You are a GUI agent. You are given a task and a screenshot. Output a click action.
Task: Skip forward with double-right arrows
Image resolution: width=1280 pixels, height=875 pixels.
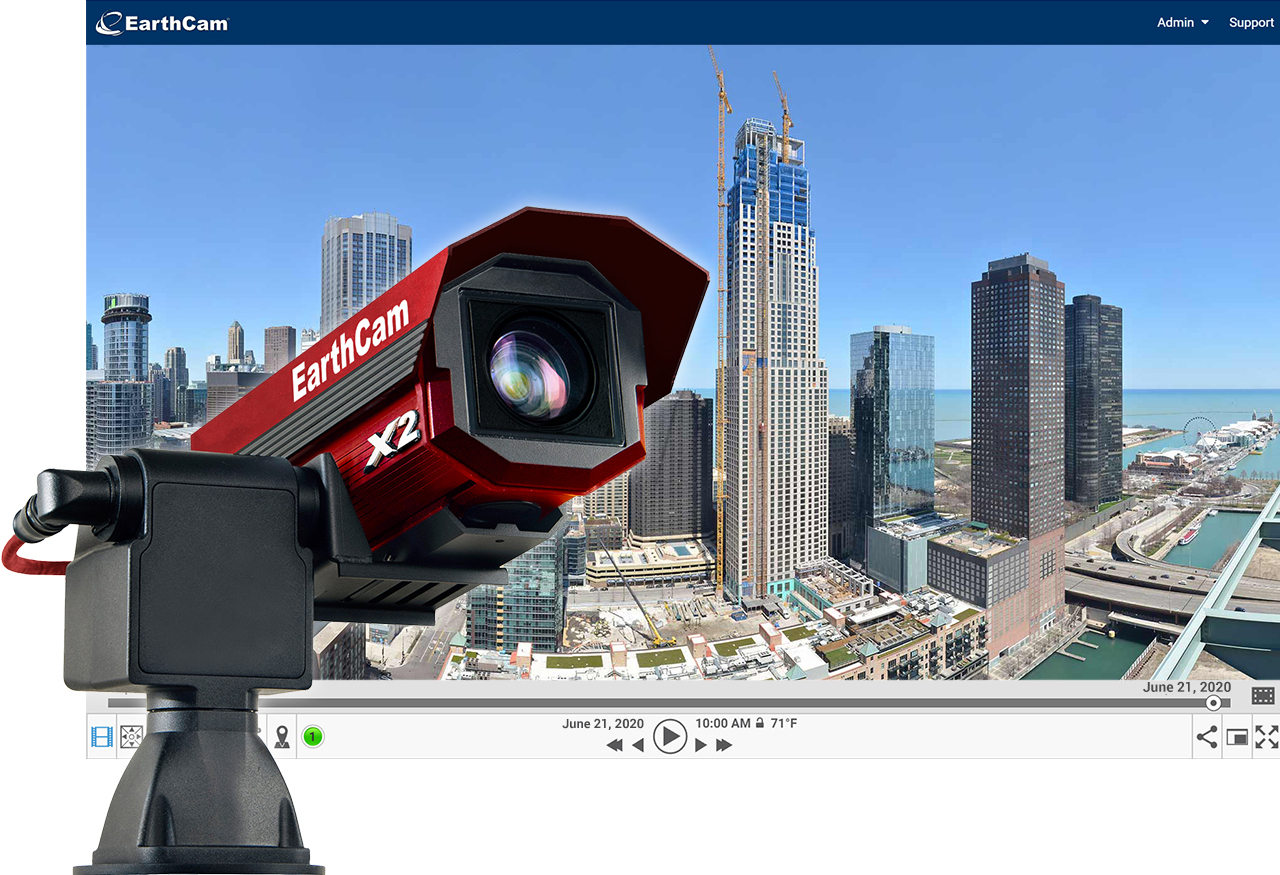point(725,745)
